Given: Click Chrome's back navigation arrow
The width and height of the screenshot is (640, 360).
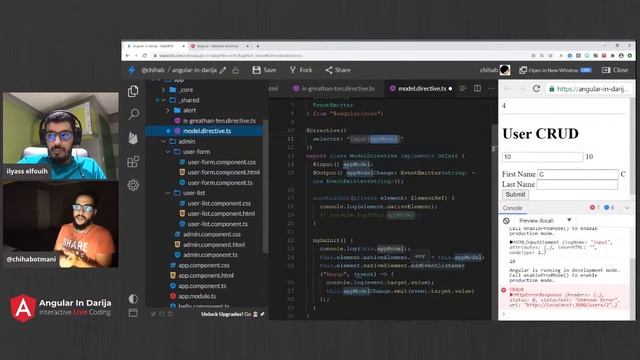Looking at the screenshot, I should pyautogui.click(x=127, y=56).
